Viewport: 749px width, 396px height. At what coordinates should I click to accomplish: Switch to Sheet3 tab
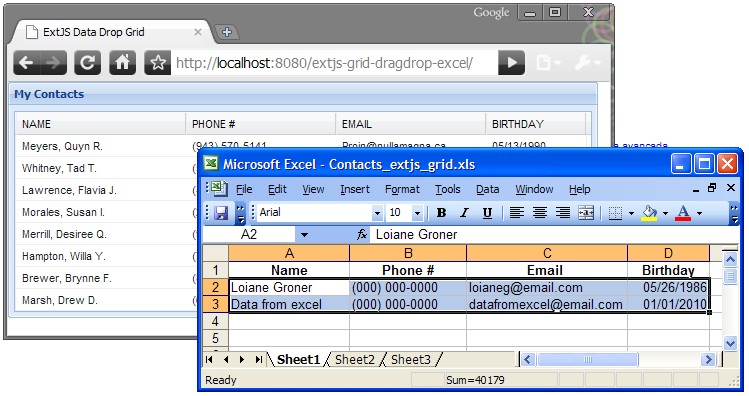[410, 359]
